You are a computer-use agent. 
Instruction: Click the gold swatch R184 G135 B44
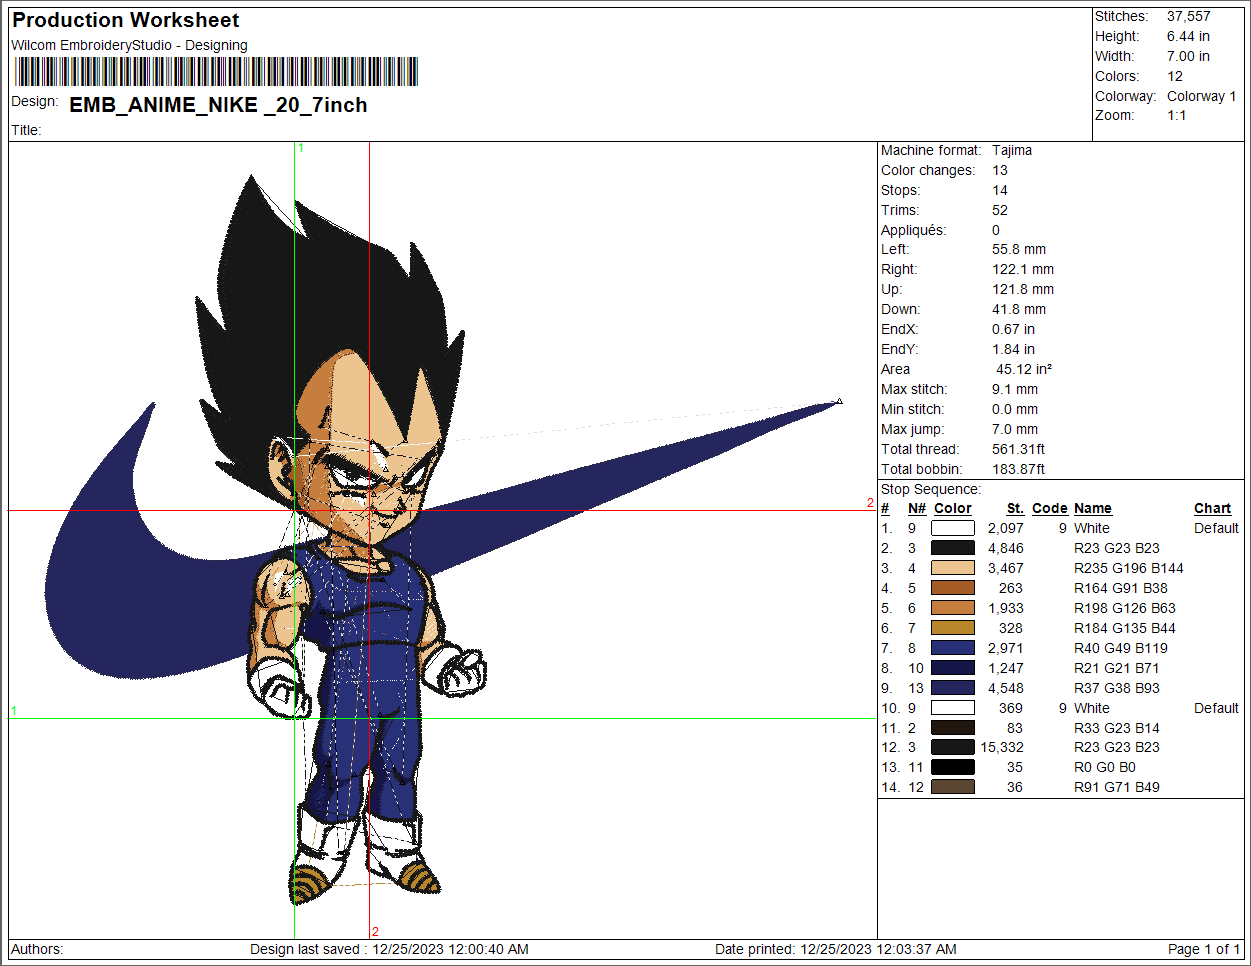[x=952, y=628]
